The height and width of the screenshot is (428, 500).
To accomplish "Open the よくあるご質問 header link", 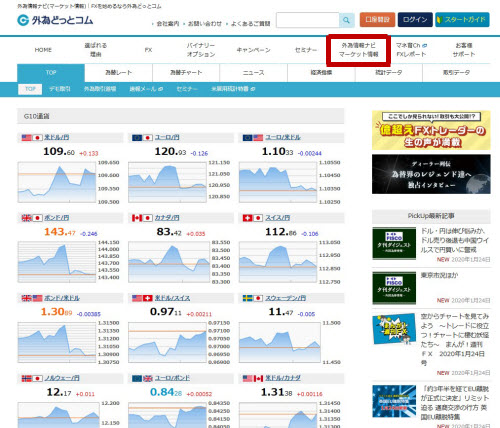I will [x=250, y=24].
